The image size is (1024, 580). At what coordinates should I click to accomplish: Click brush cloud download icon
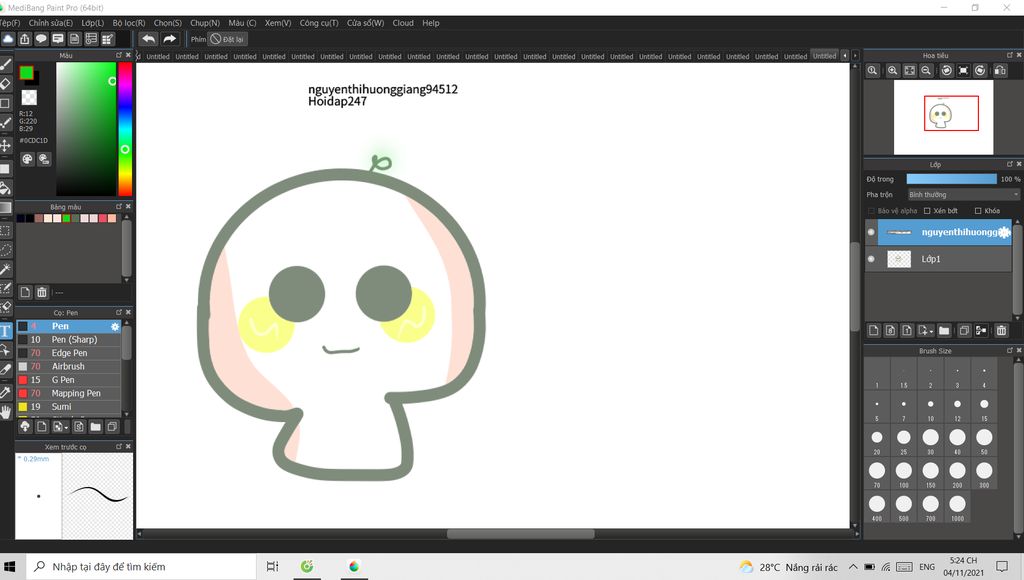25,427
